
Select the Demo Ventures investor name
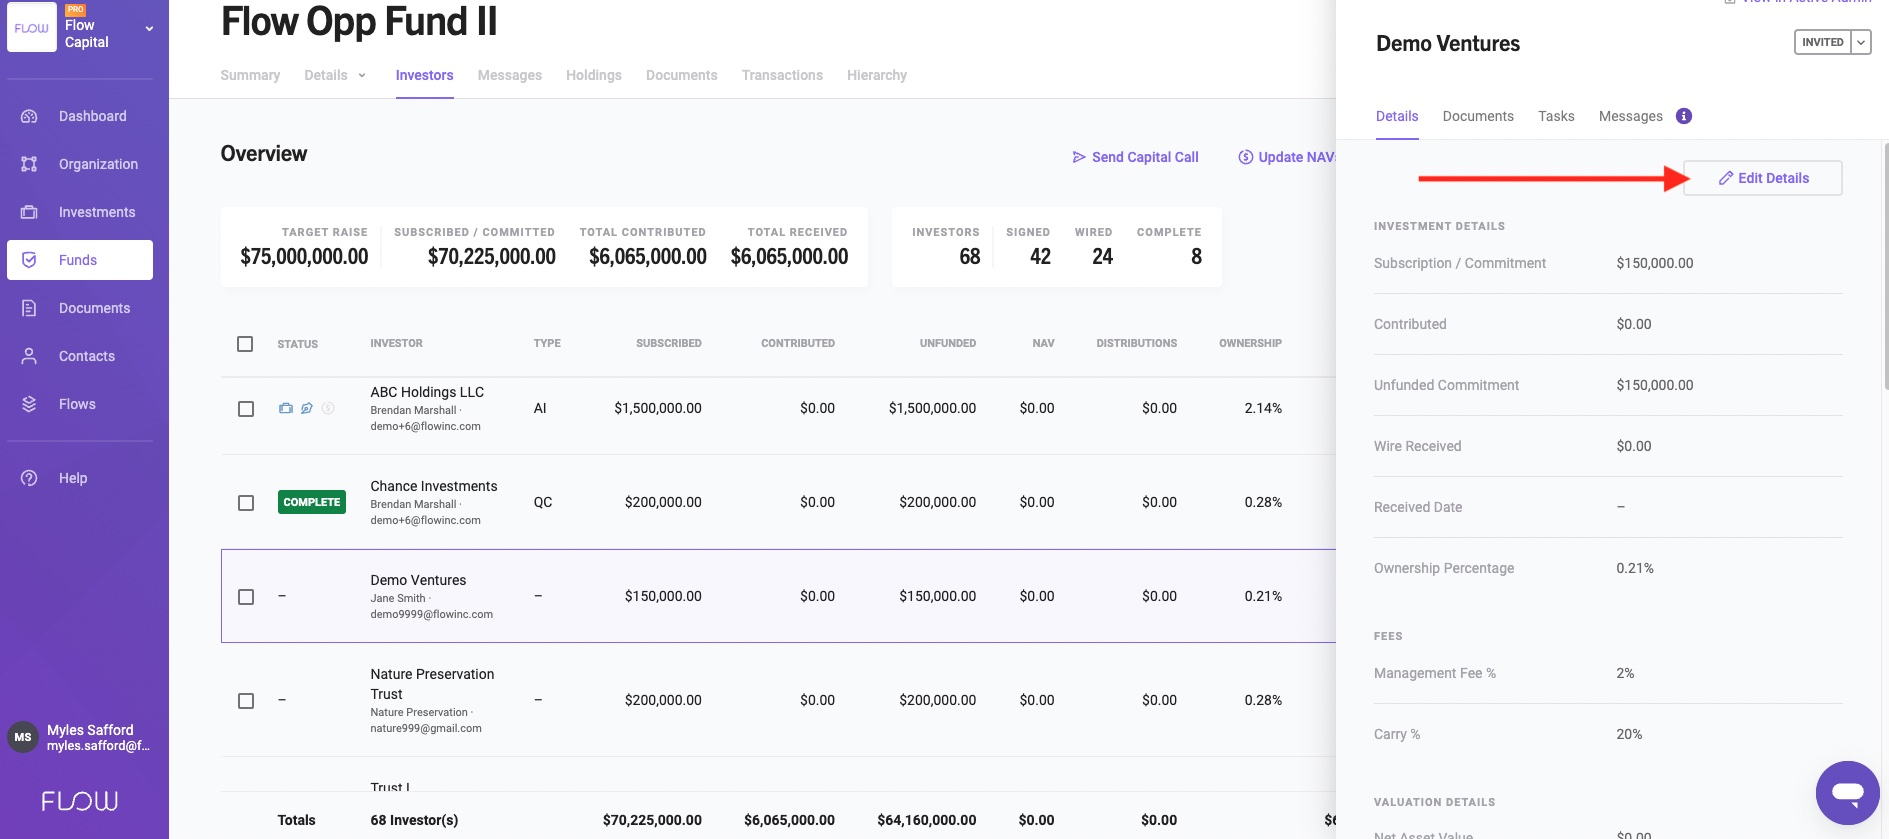point(418,580)
